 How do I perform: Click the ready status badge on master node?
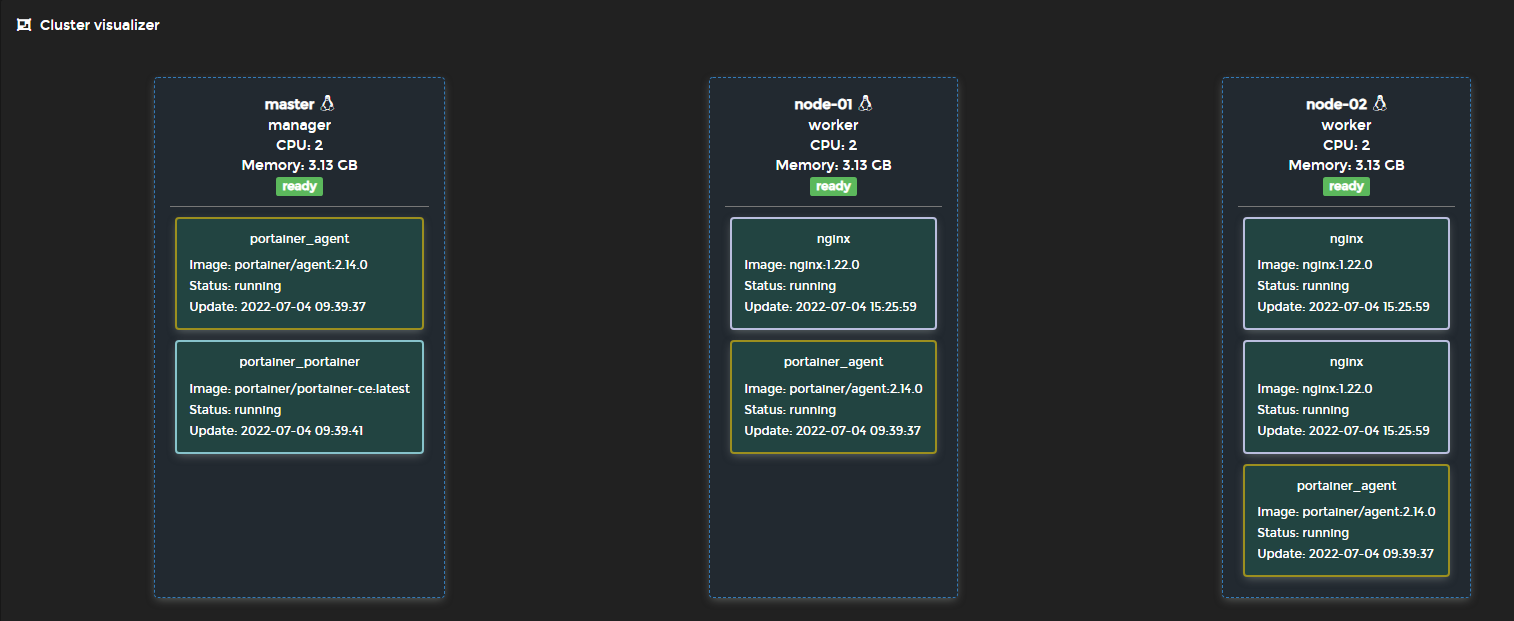299,186
